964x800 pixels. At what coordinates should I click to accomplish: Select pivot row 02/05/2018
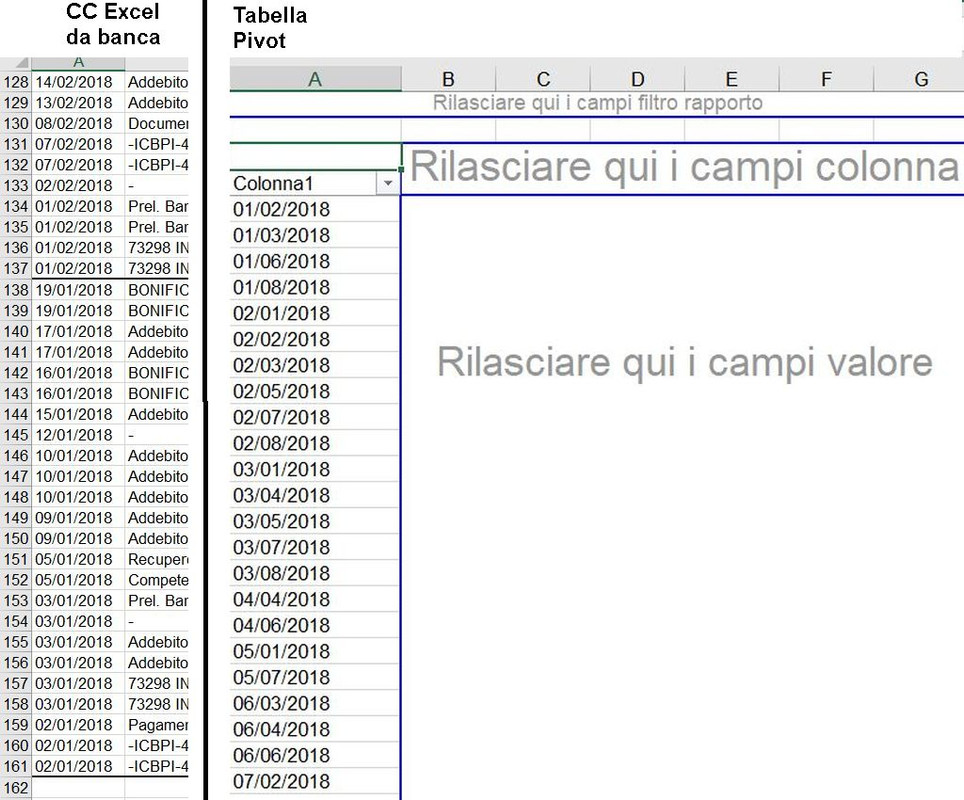click(x=315, y=391)
